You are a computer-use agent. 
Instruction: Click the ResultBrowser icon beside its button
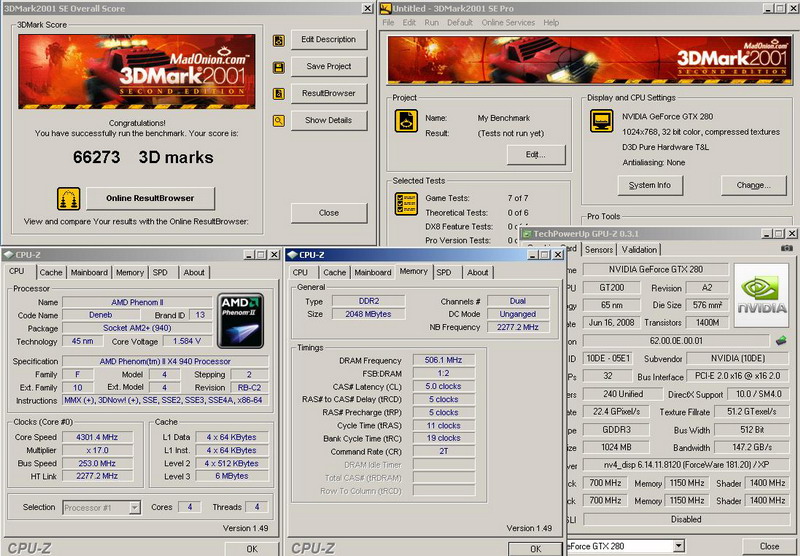click(279, 94)
